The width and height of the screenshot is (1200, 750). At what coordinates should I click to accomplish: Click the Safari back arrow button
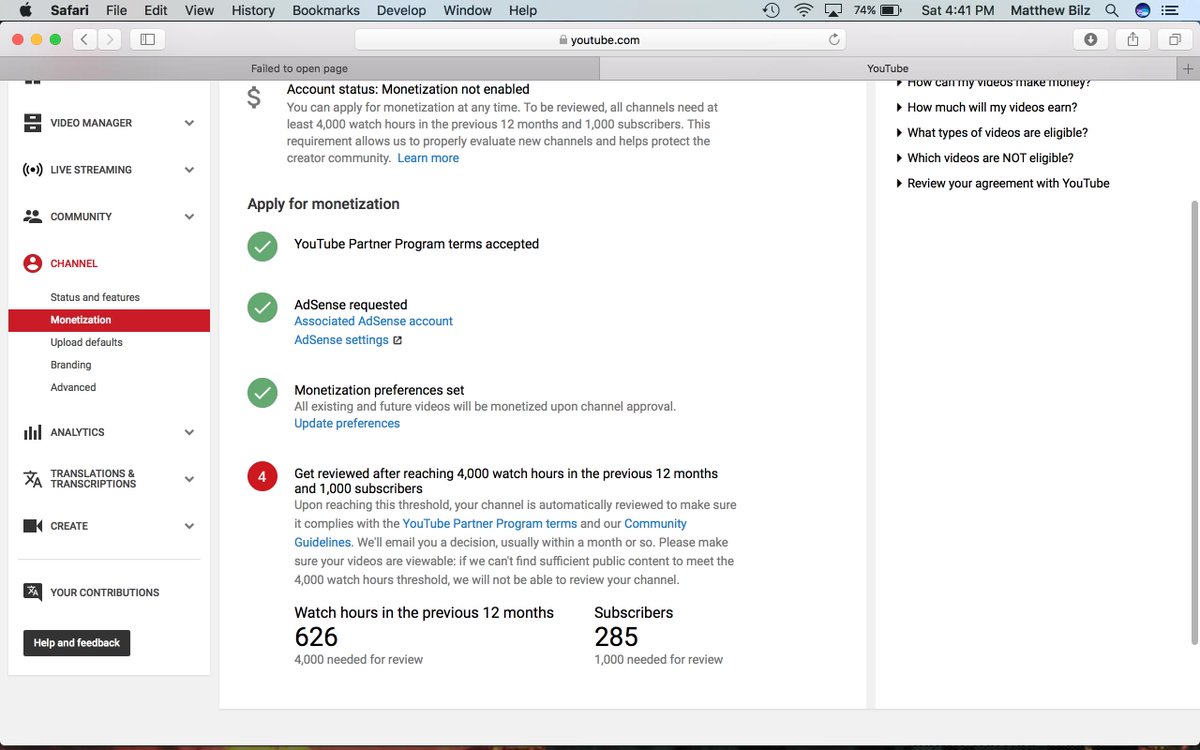[x=85, y=39]
